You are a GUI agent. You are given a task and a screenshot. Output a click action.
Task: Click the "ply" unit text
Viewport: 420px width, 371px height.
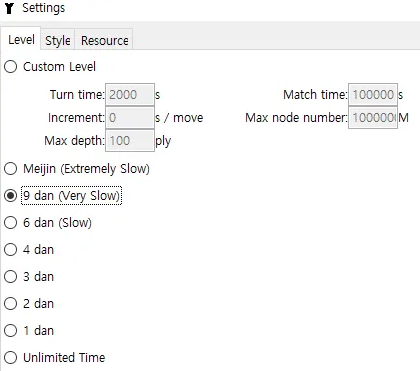[x=163, y=141]
